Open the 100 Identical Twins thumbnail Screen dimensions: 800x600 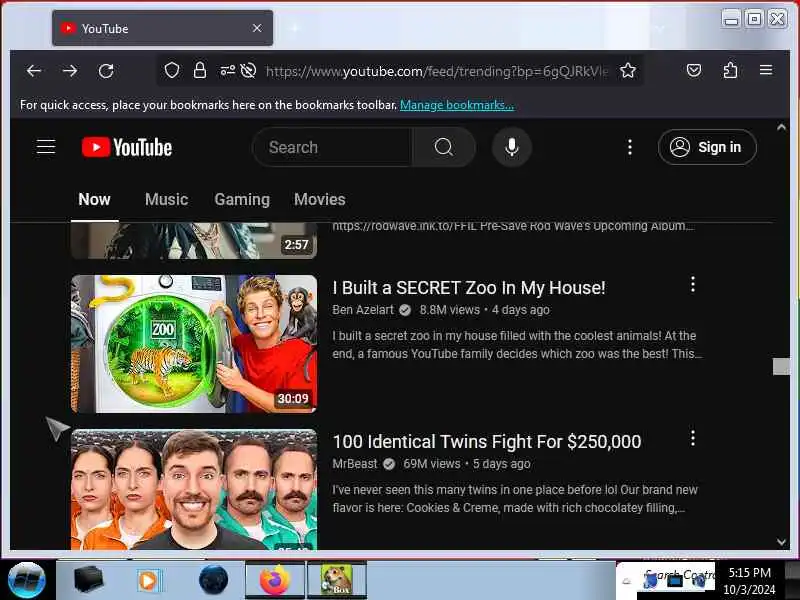194,490
